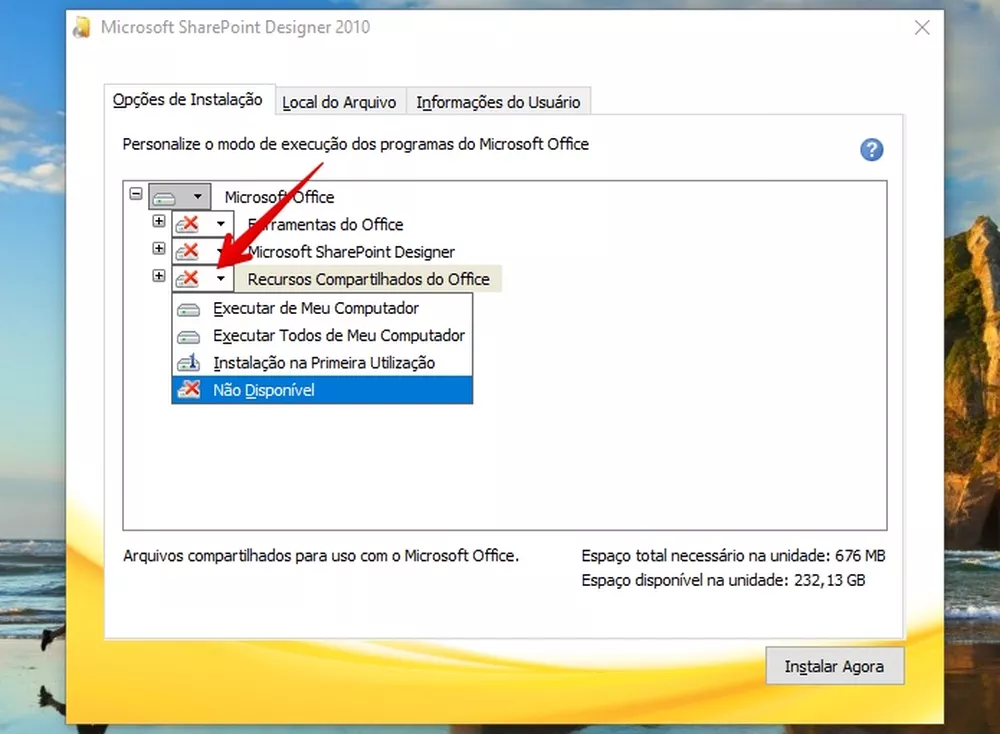Select Não Disponível menu option
This screenshot has height=734, width=1000.
(x=322, y=390)
